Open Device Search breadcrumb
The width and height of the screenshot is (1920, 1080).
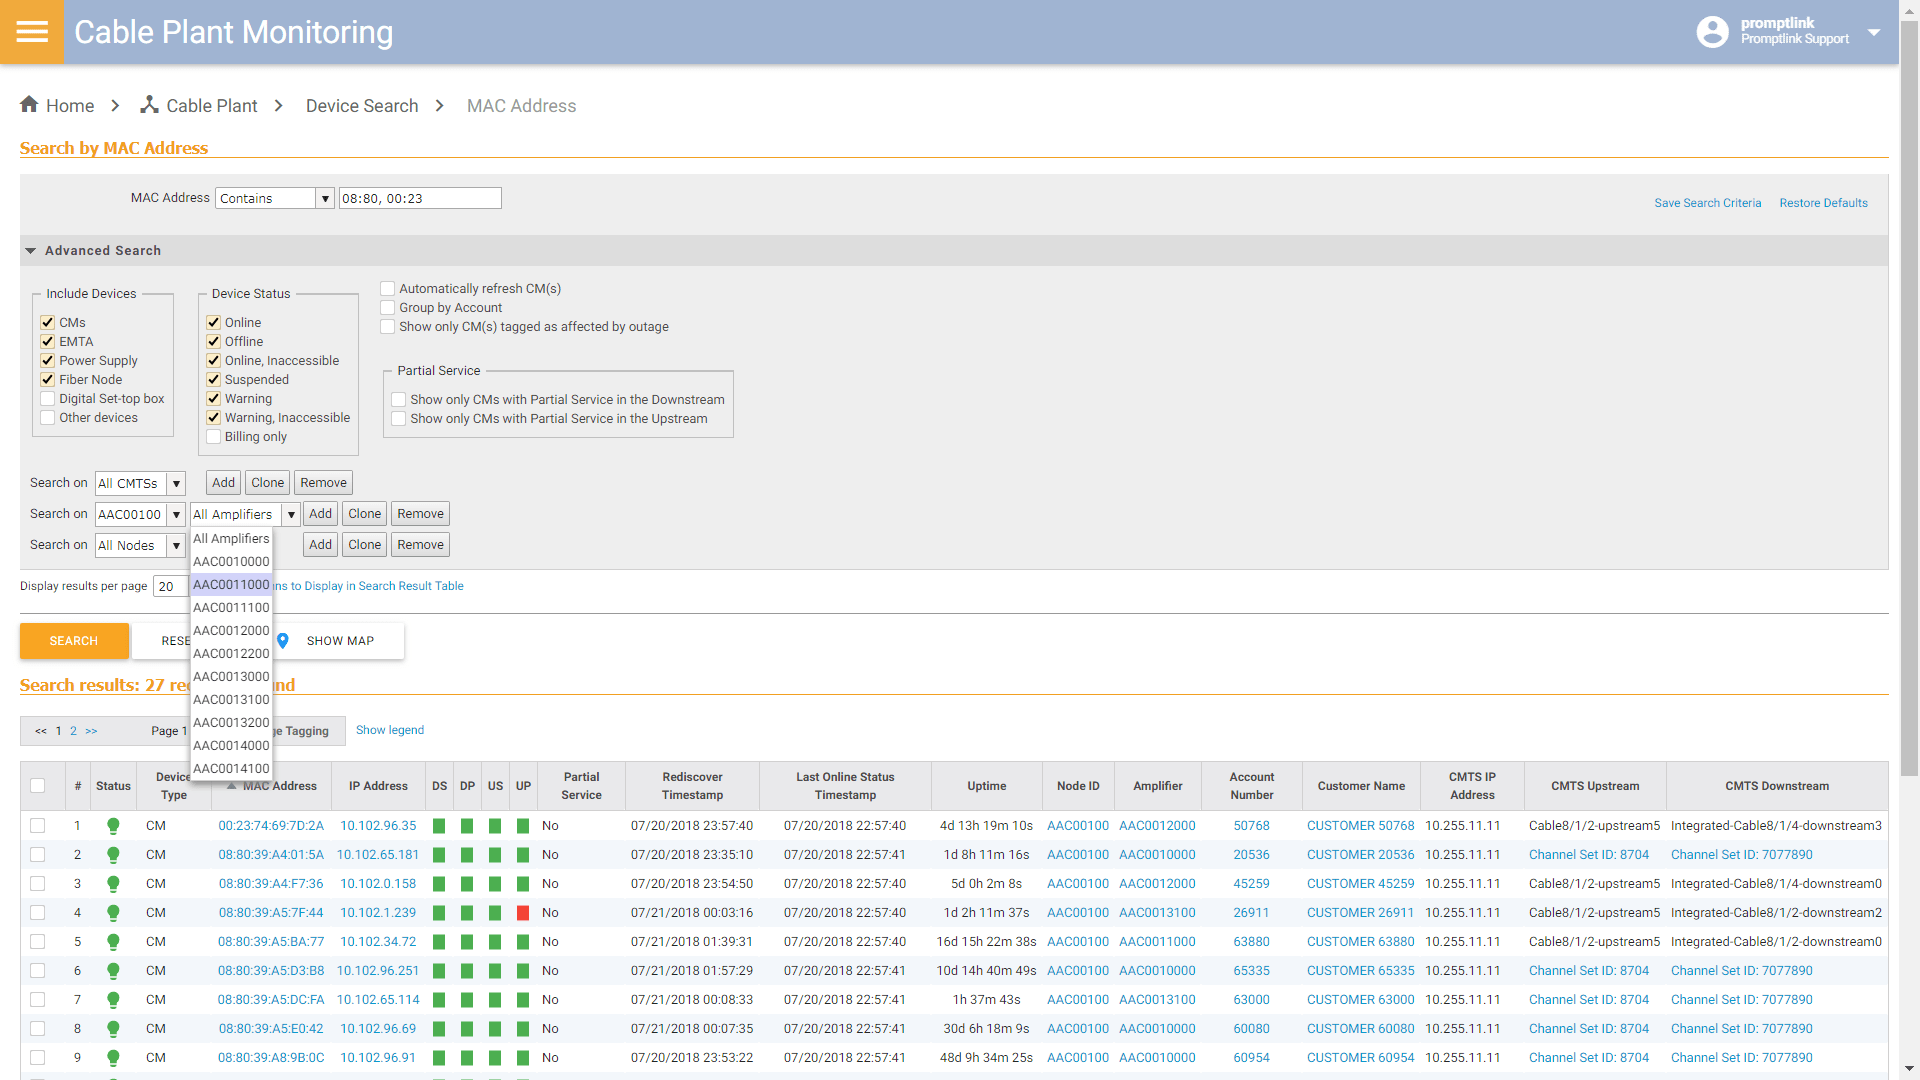click(362, 106)
